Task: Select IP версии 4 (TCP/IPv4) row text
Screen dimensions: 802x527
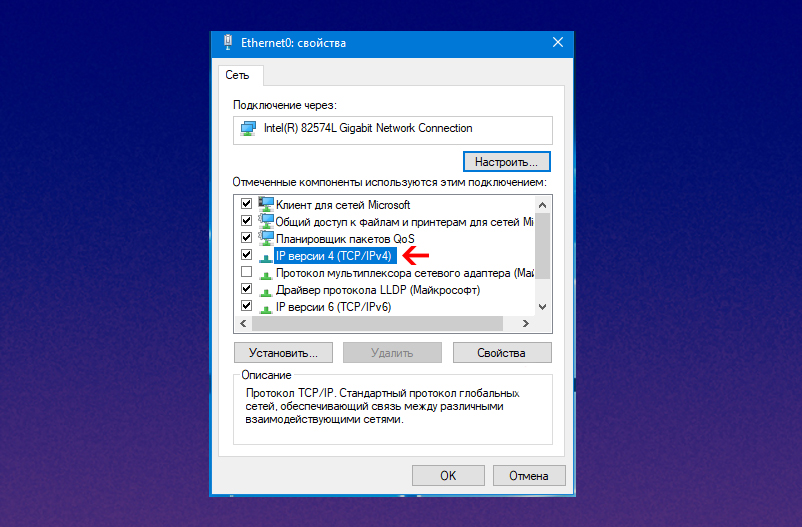Action: pos(334,255)
